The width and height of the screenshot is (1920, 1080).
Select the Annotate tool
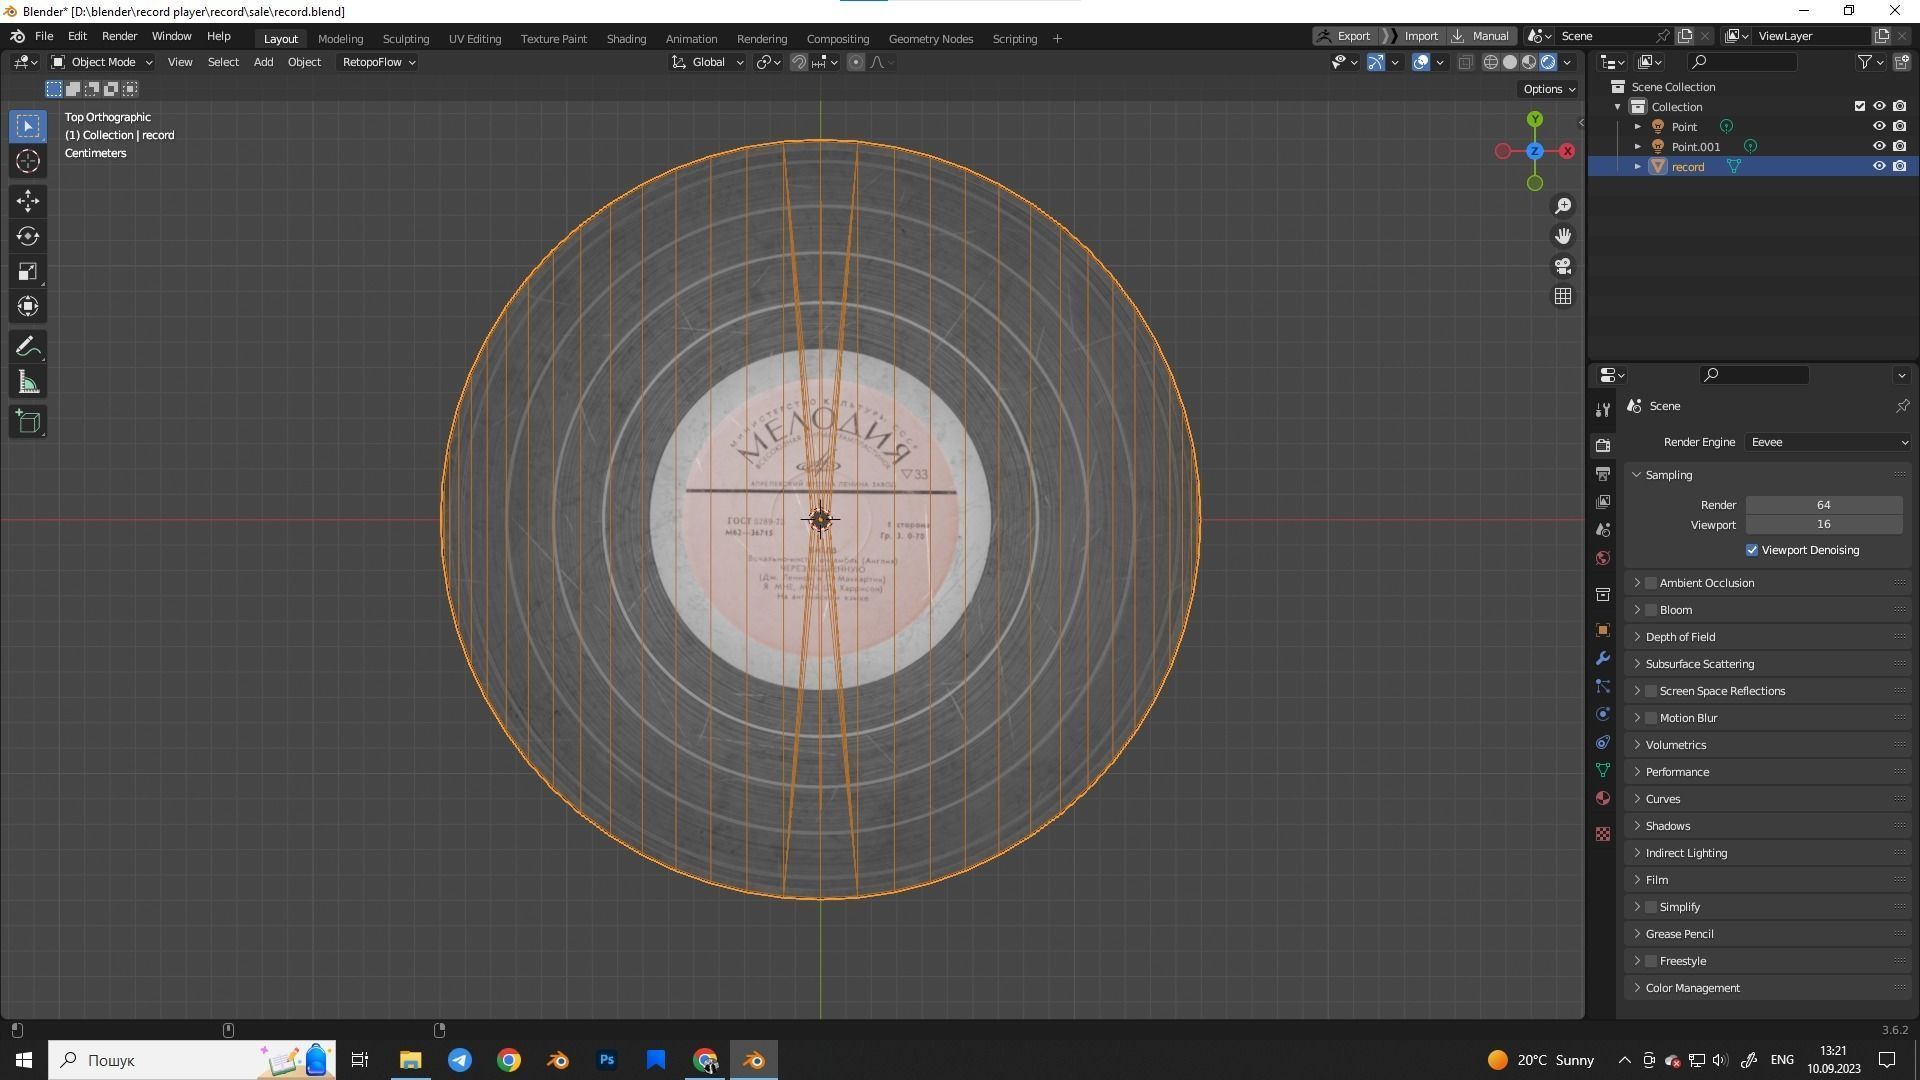click(28, 347)
